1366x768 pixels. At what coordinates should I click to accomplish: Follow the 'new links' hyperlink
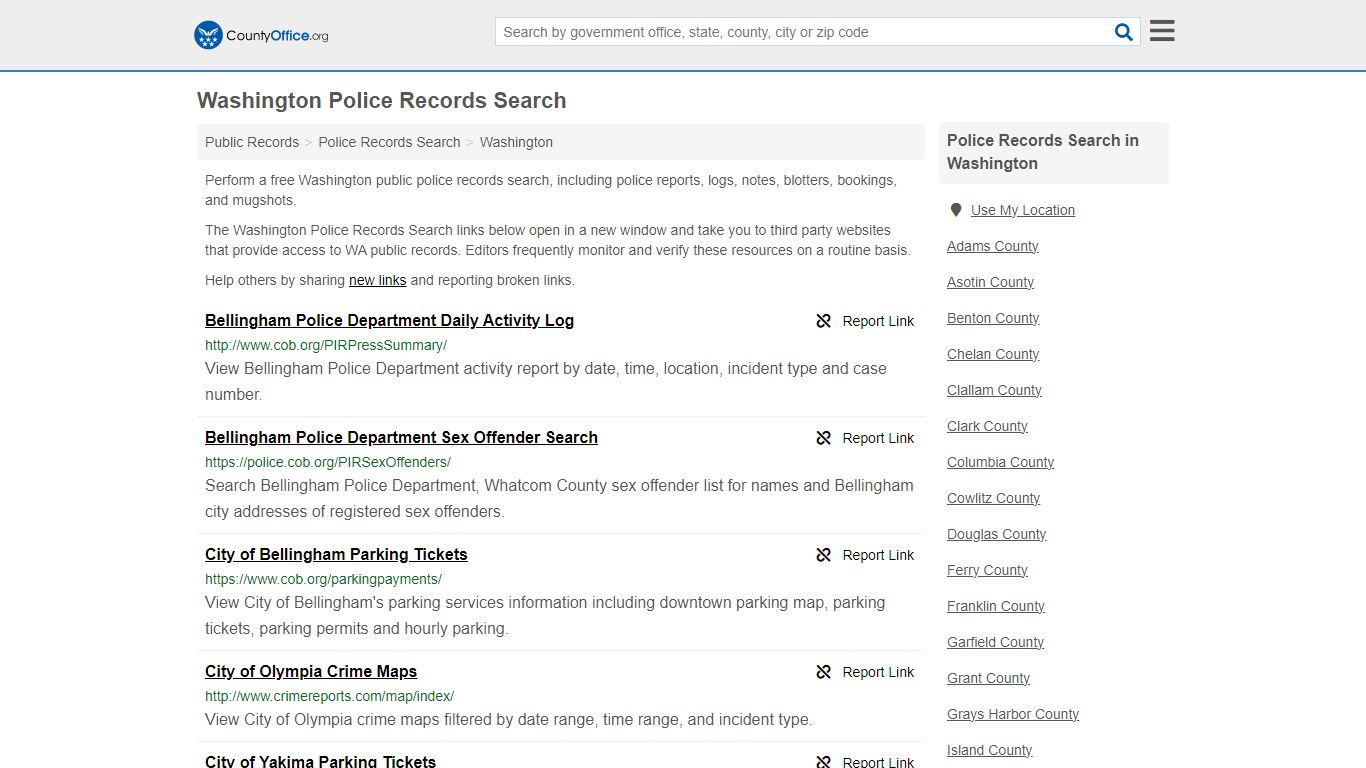(x=377, y=280)
